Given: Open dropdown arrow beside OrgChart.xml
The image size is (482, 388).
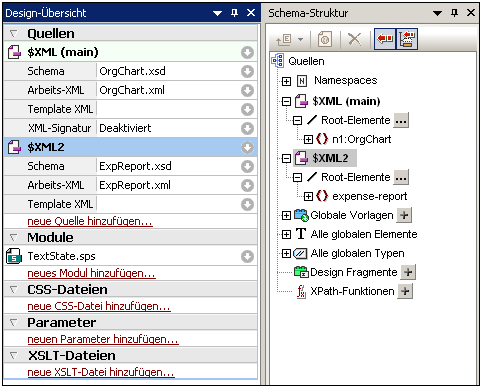Looking at the screenshot, I should (x=247, y=90).
